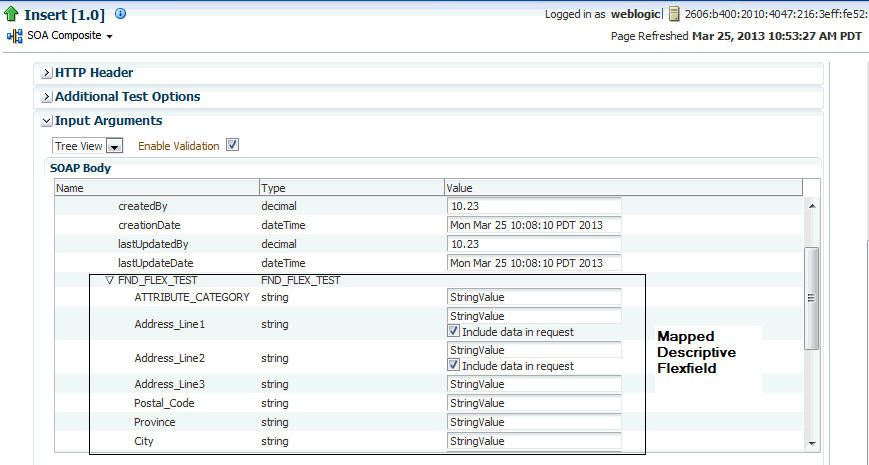Select the createdBy row name
The width and height of the screenshot is (869, 465).
[x=143, y=206]
